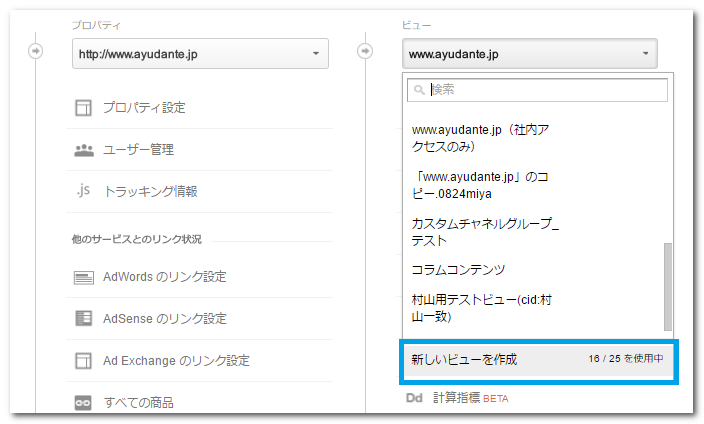The height and width of the screenshot is (424, 704).
Task: Click the 検索 view search field
Action: coord(537,90)
